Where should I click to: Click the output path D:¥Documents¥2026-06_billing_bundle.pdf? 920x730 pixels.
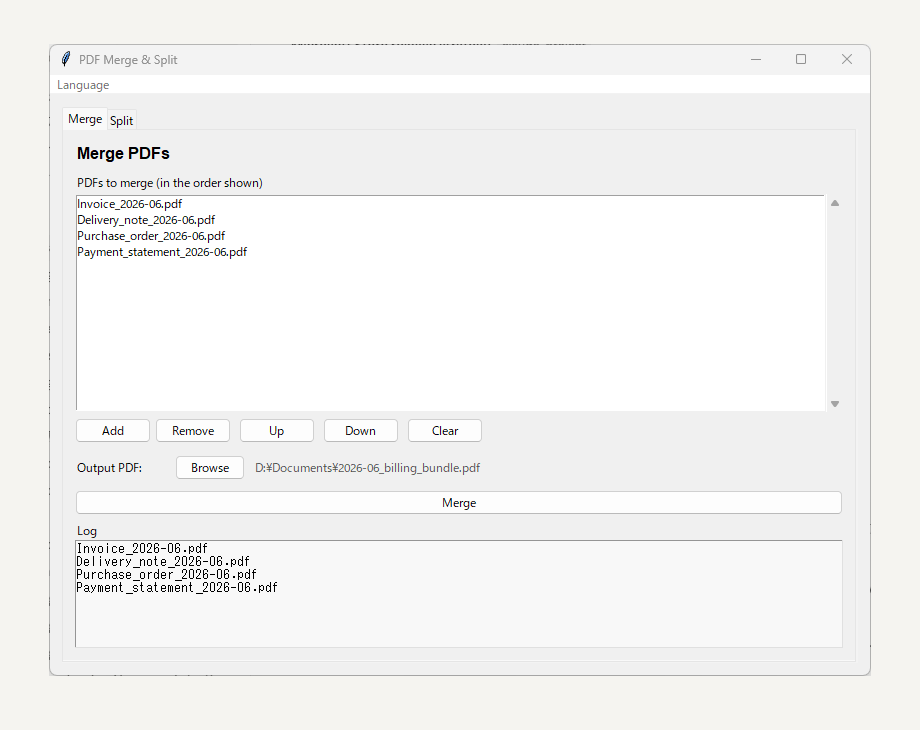pyautogui.click(x=367, y=468)
